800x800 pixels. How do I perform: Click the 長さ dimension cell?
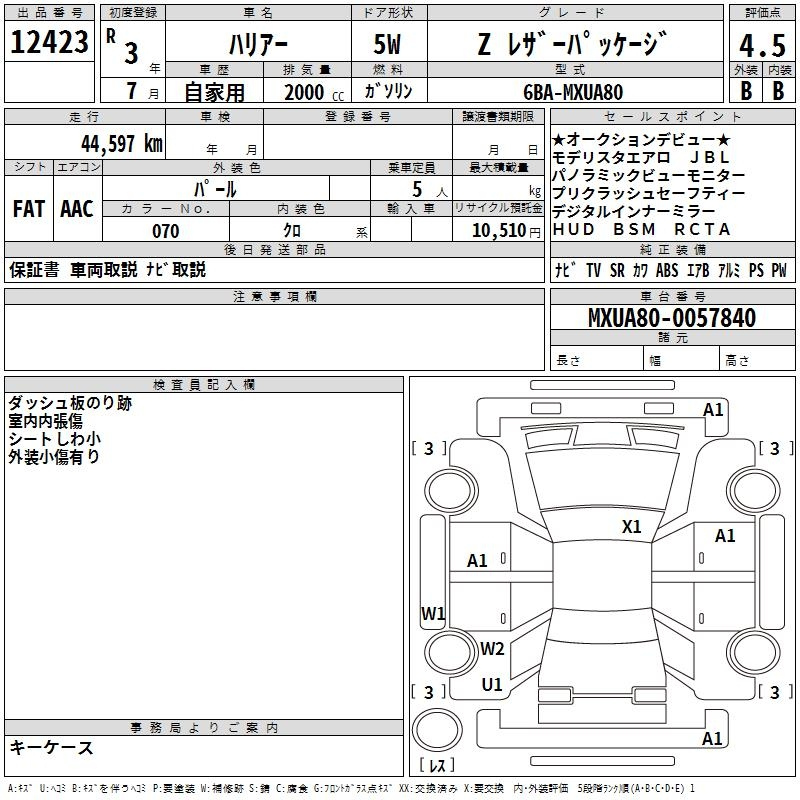pos(597,358)
